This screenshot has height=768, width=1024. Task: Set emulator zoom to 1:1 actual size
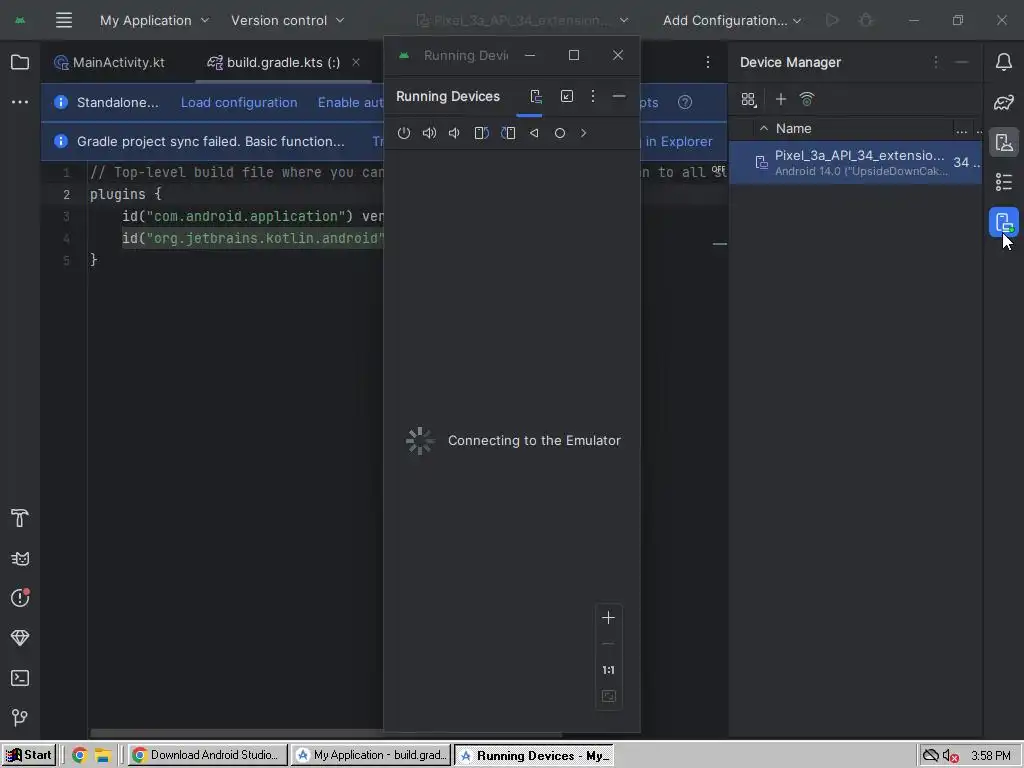pyautogui.click(x=608, y=670)
